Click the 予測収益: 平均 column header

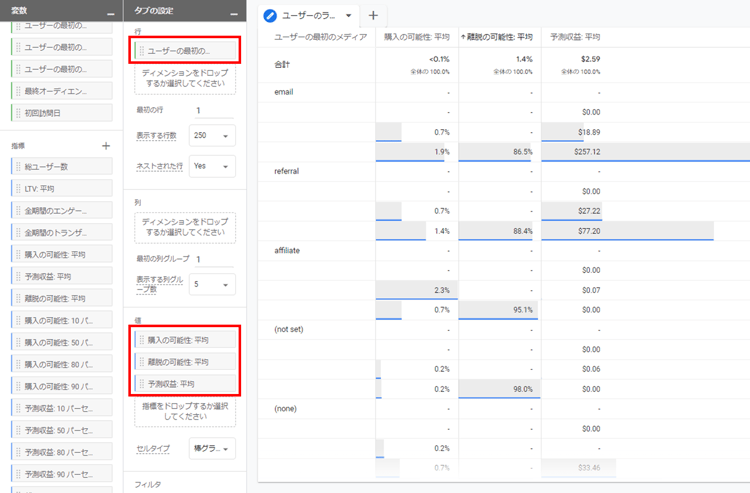click(574, 37)
